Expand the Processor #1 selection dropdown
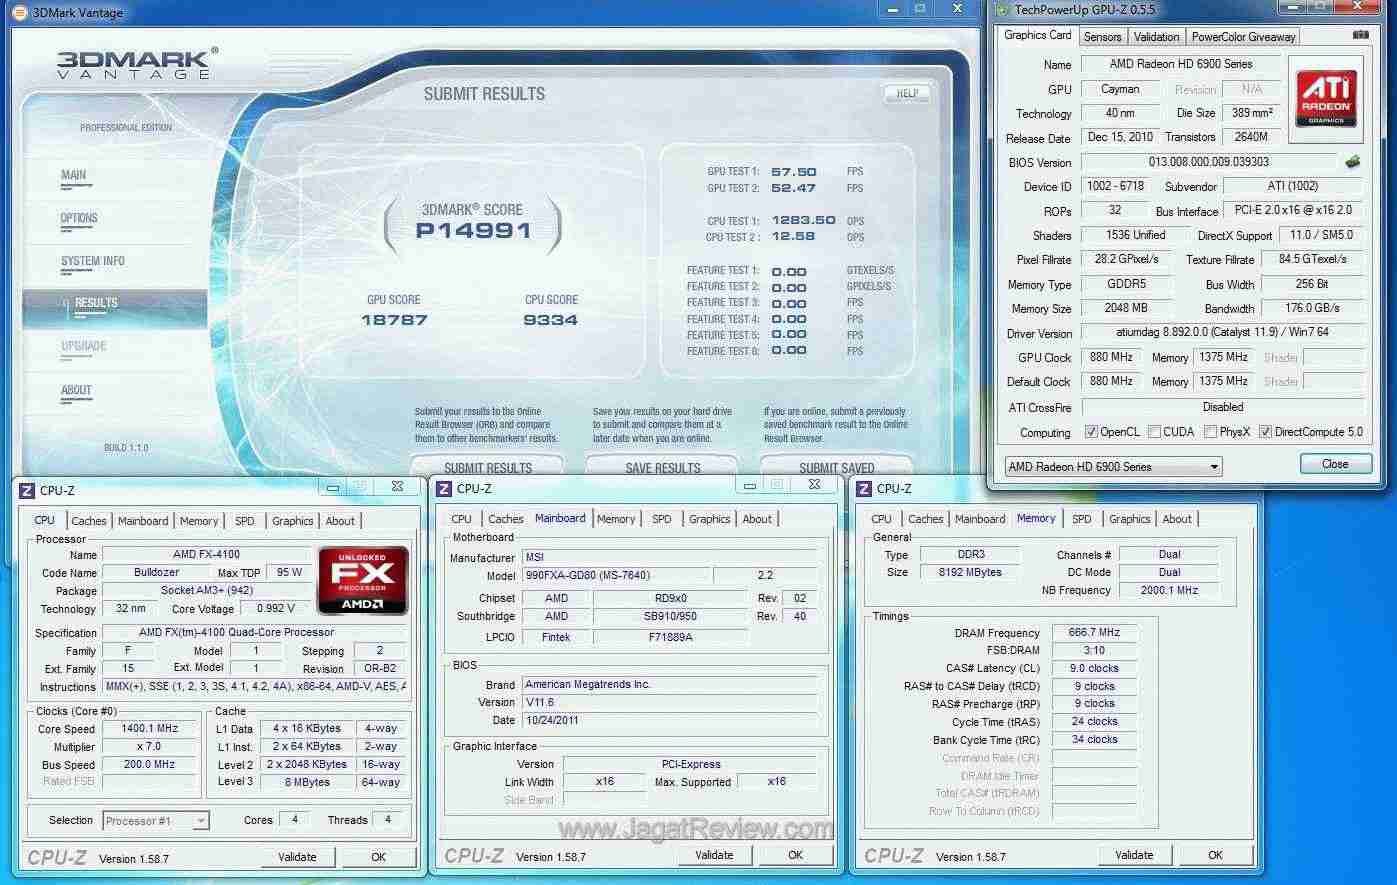The width and height of the screenshot is (1397, 885). point(156,821)
